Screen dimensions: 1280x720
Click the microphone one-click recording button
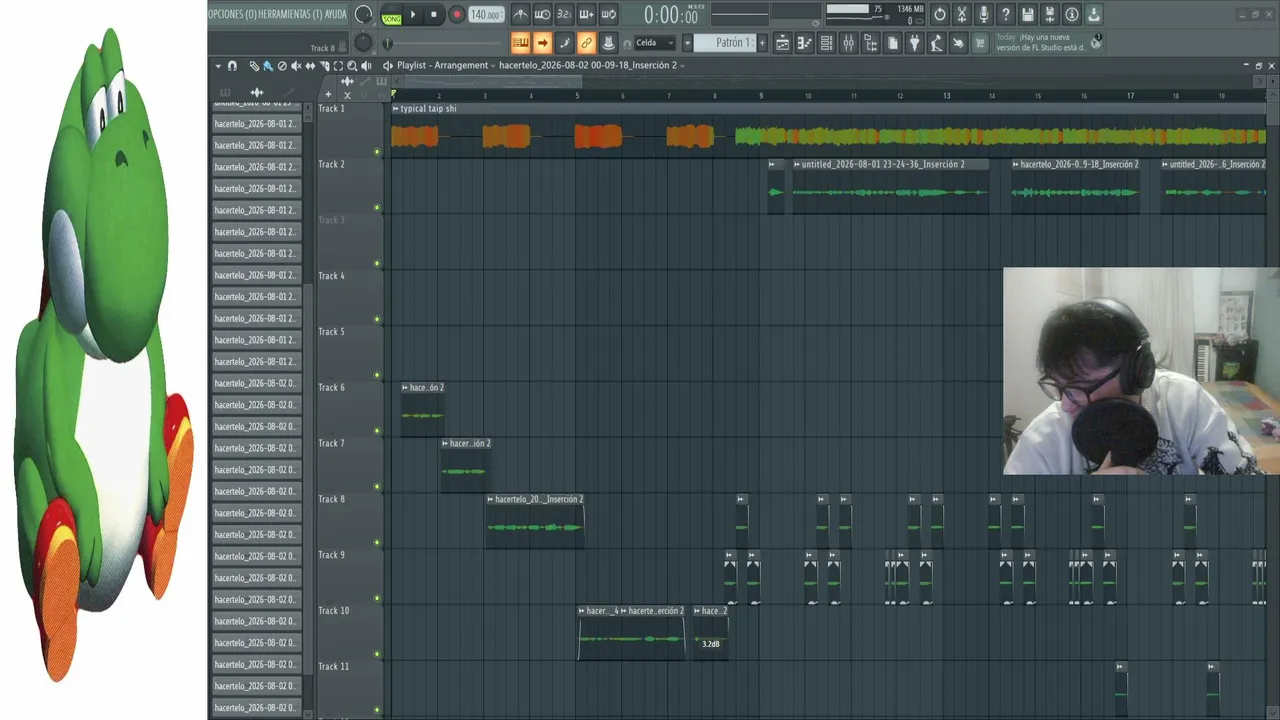coord(983,14)
